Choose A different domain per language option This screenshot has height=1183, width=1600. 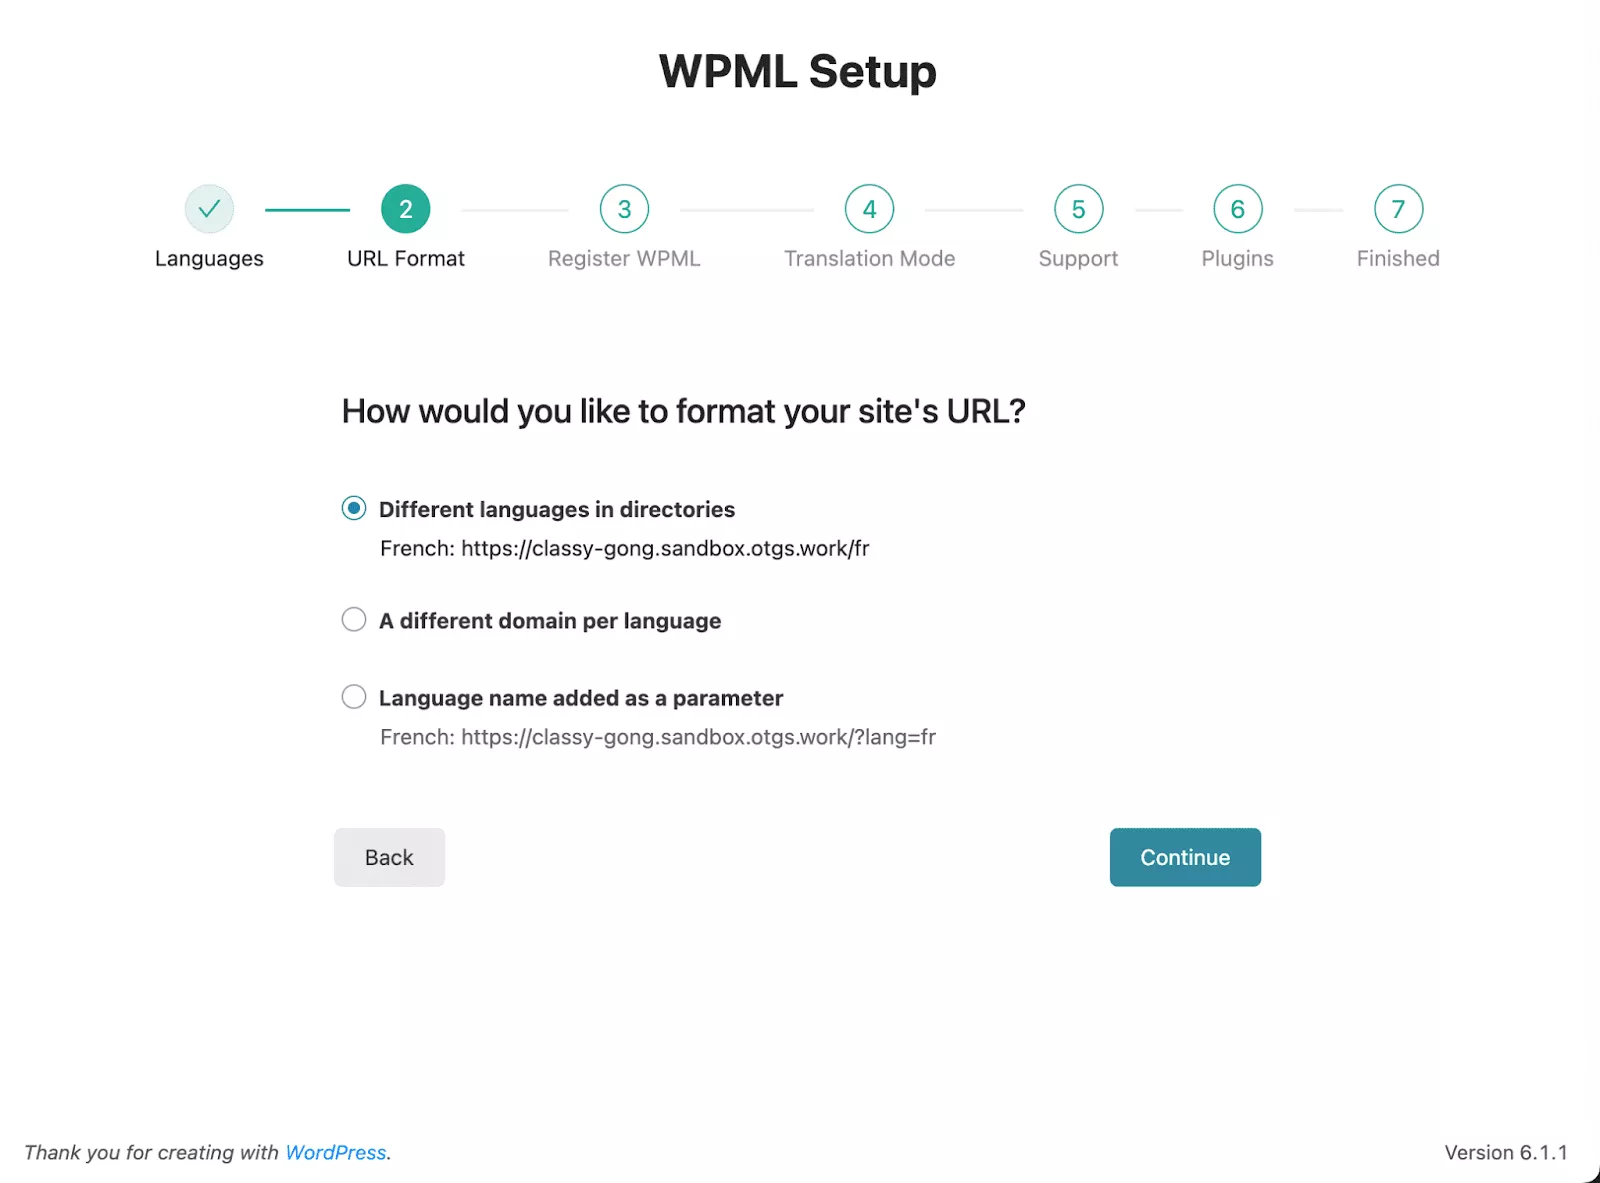click(x=353, y=619)
